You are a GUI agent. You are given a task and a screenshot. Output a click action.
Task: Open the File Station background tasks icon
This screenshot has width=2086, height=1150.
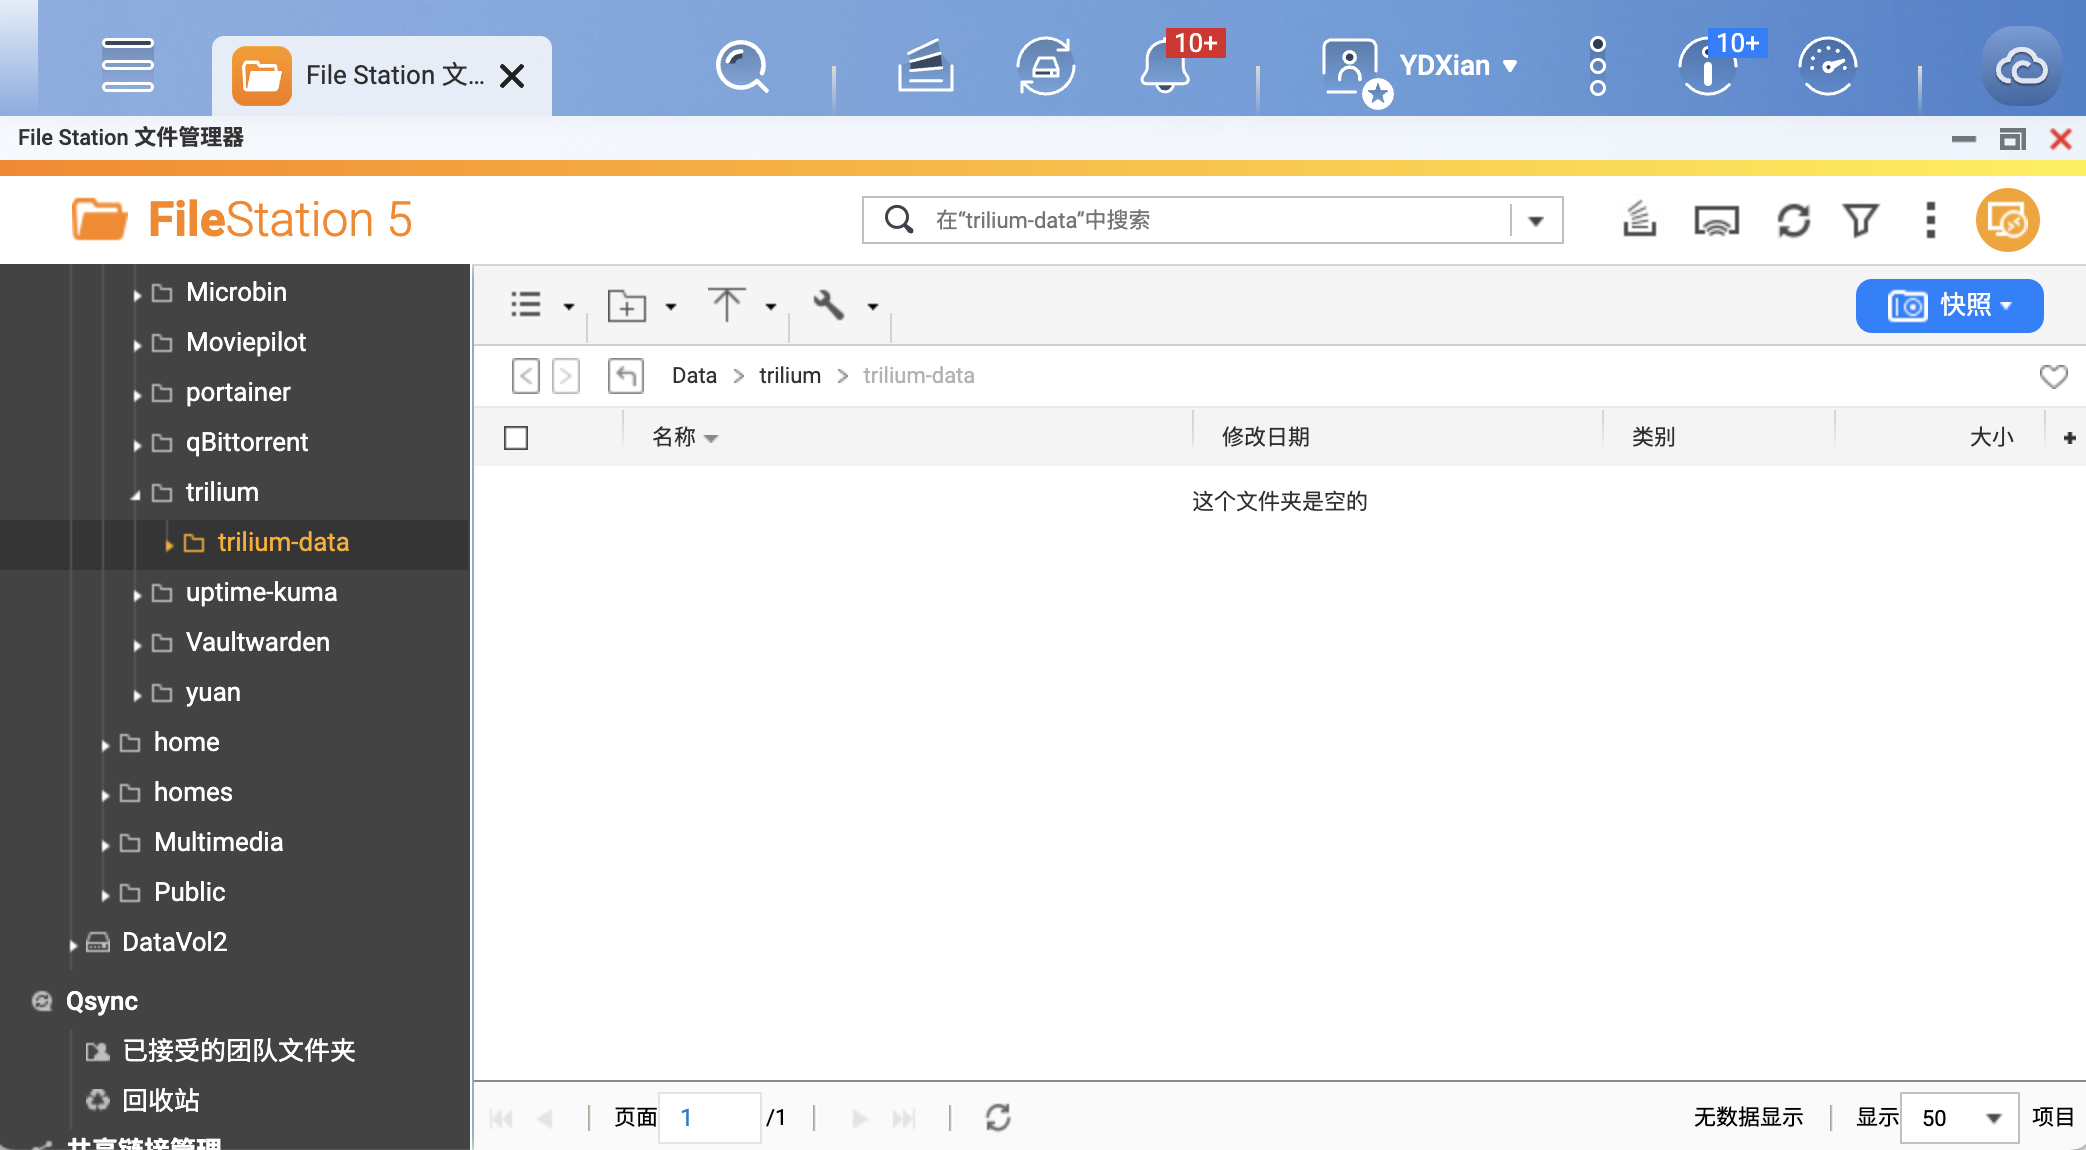pyautogui.click(x=1639, y=220)
